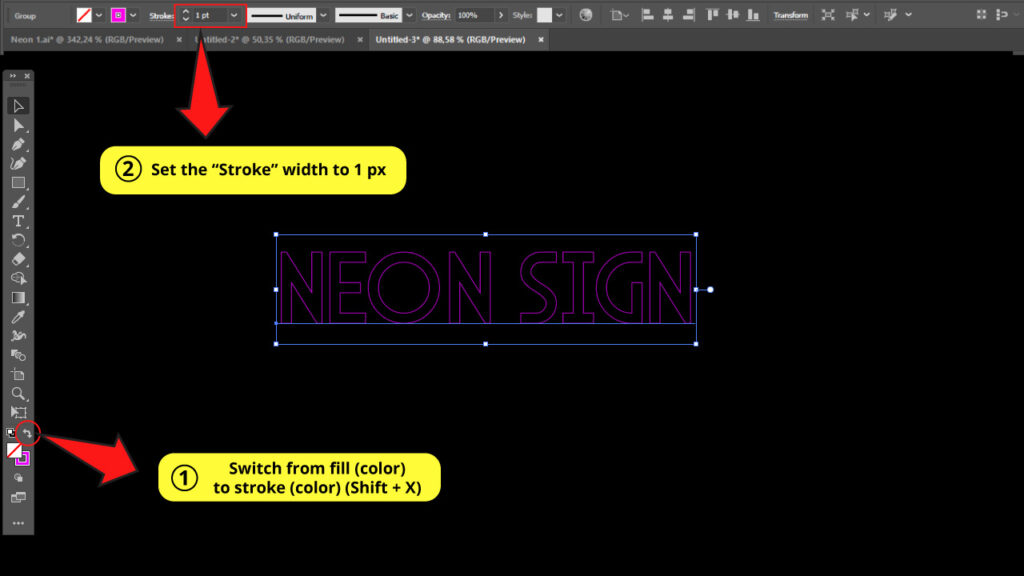Open the Uniform width profile dropdown

[x=322, y=15]
